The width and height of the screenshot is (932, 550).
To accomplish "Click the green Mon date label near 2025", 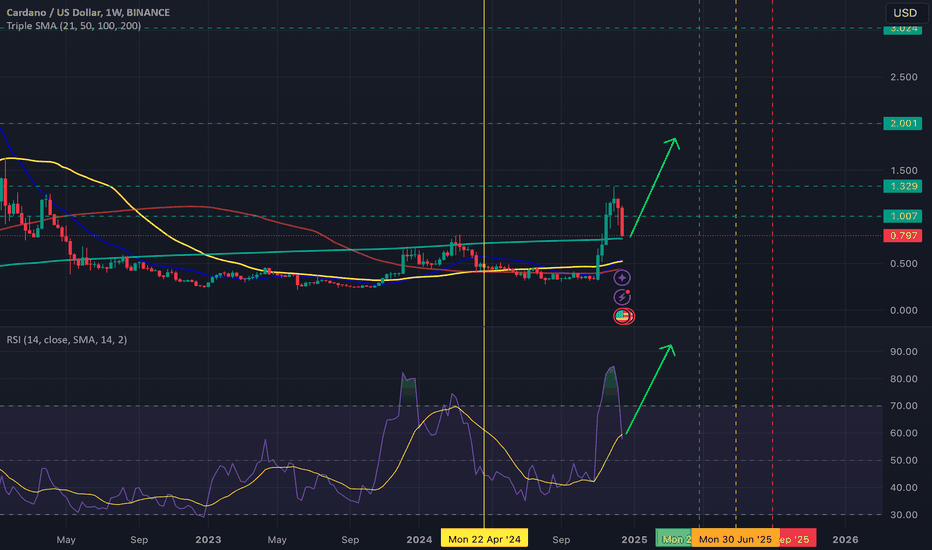I will tap(673, 539).
